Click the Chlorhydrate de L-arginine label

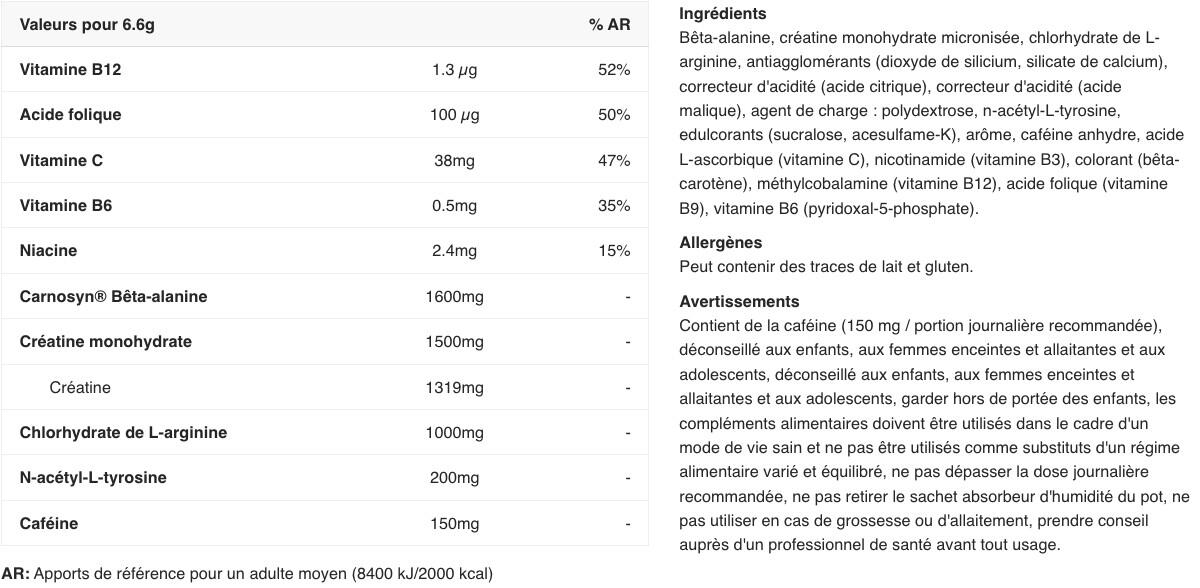coord(123,432)
